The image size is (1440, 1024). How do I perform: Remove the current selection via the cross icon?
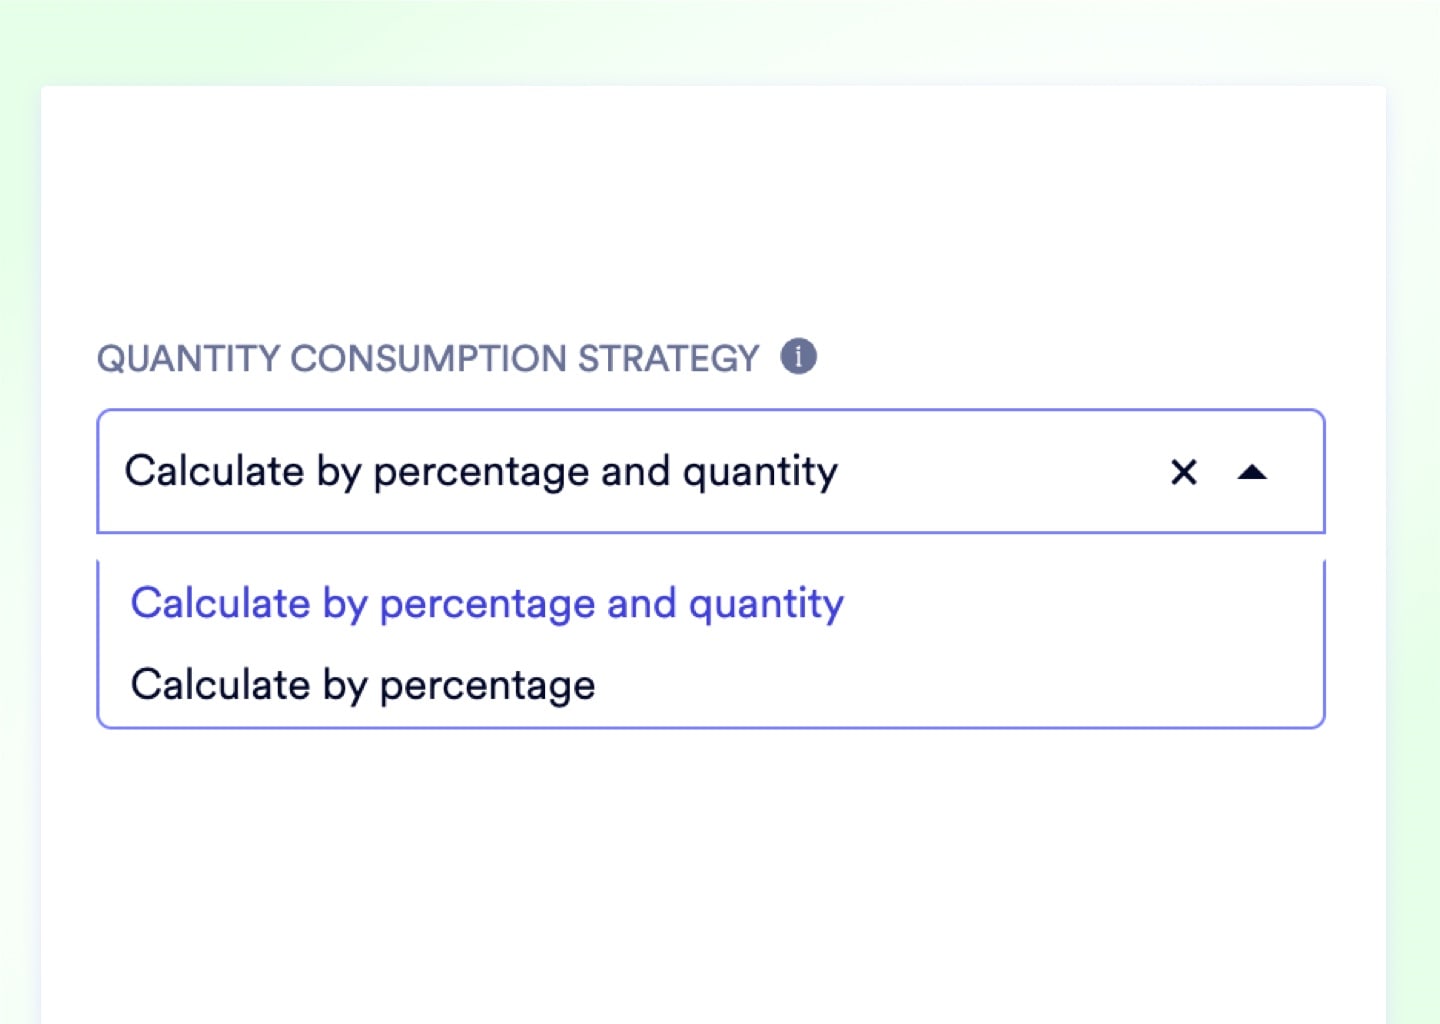coord(1183,472)
